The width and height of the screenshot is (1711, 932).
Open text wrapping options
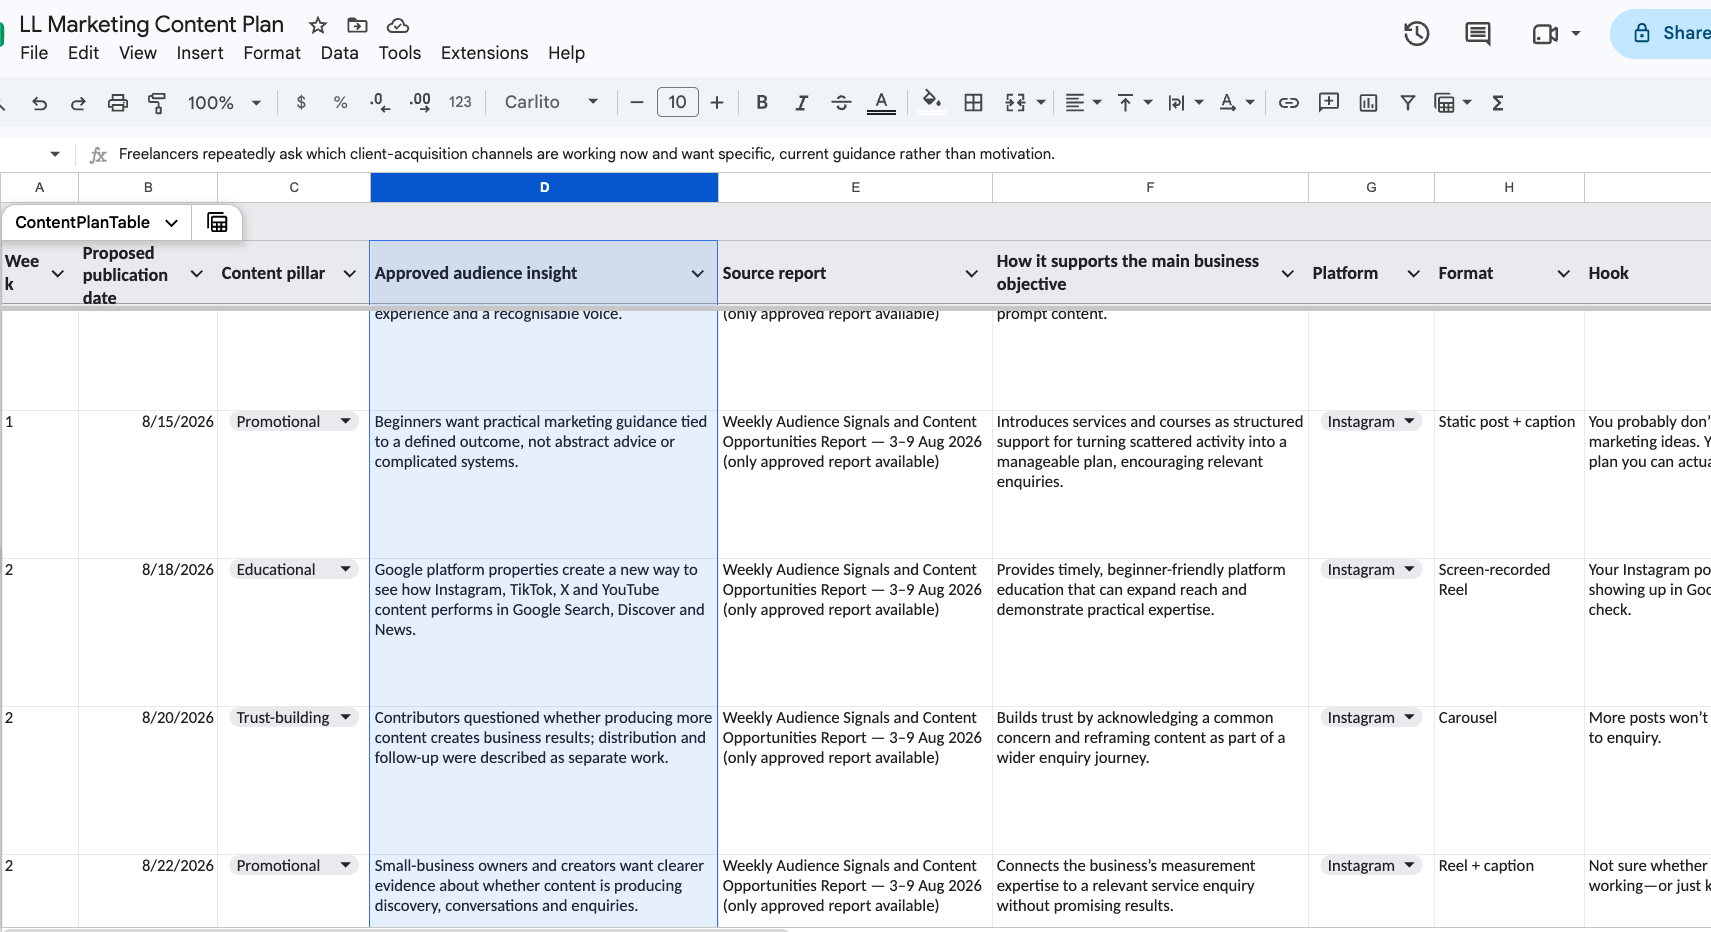(1185, 103)
